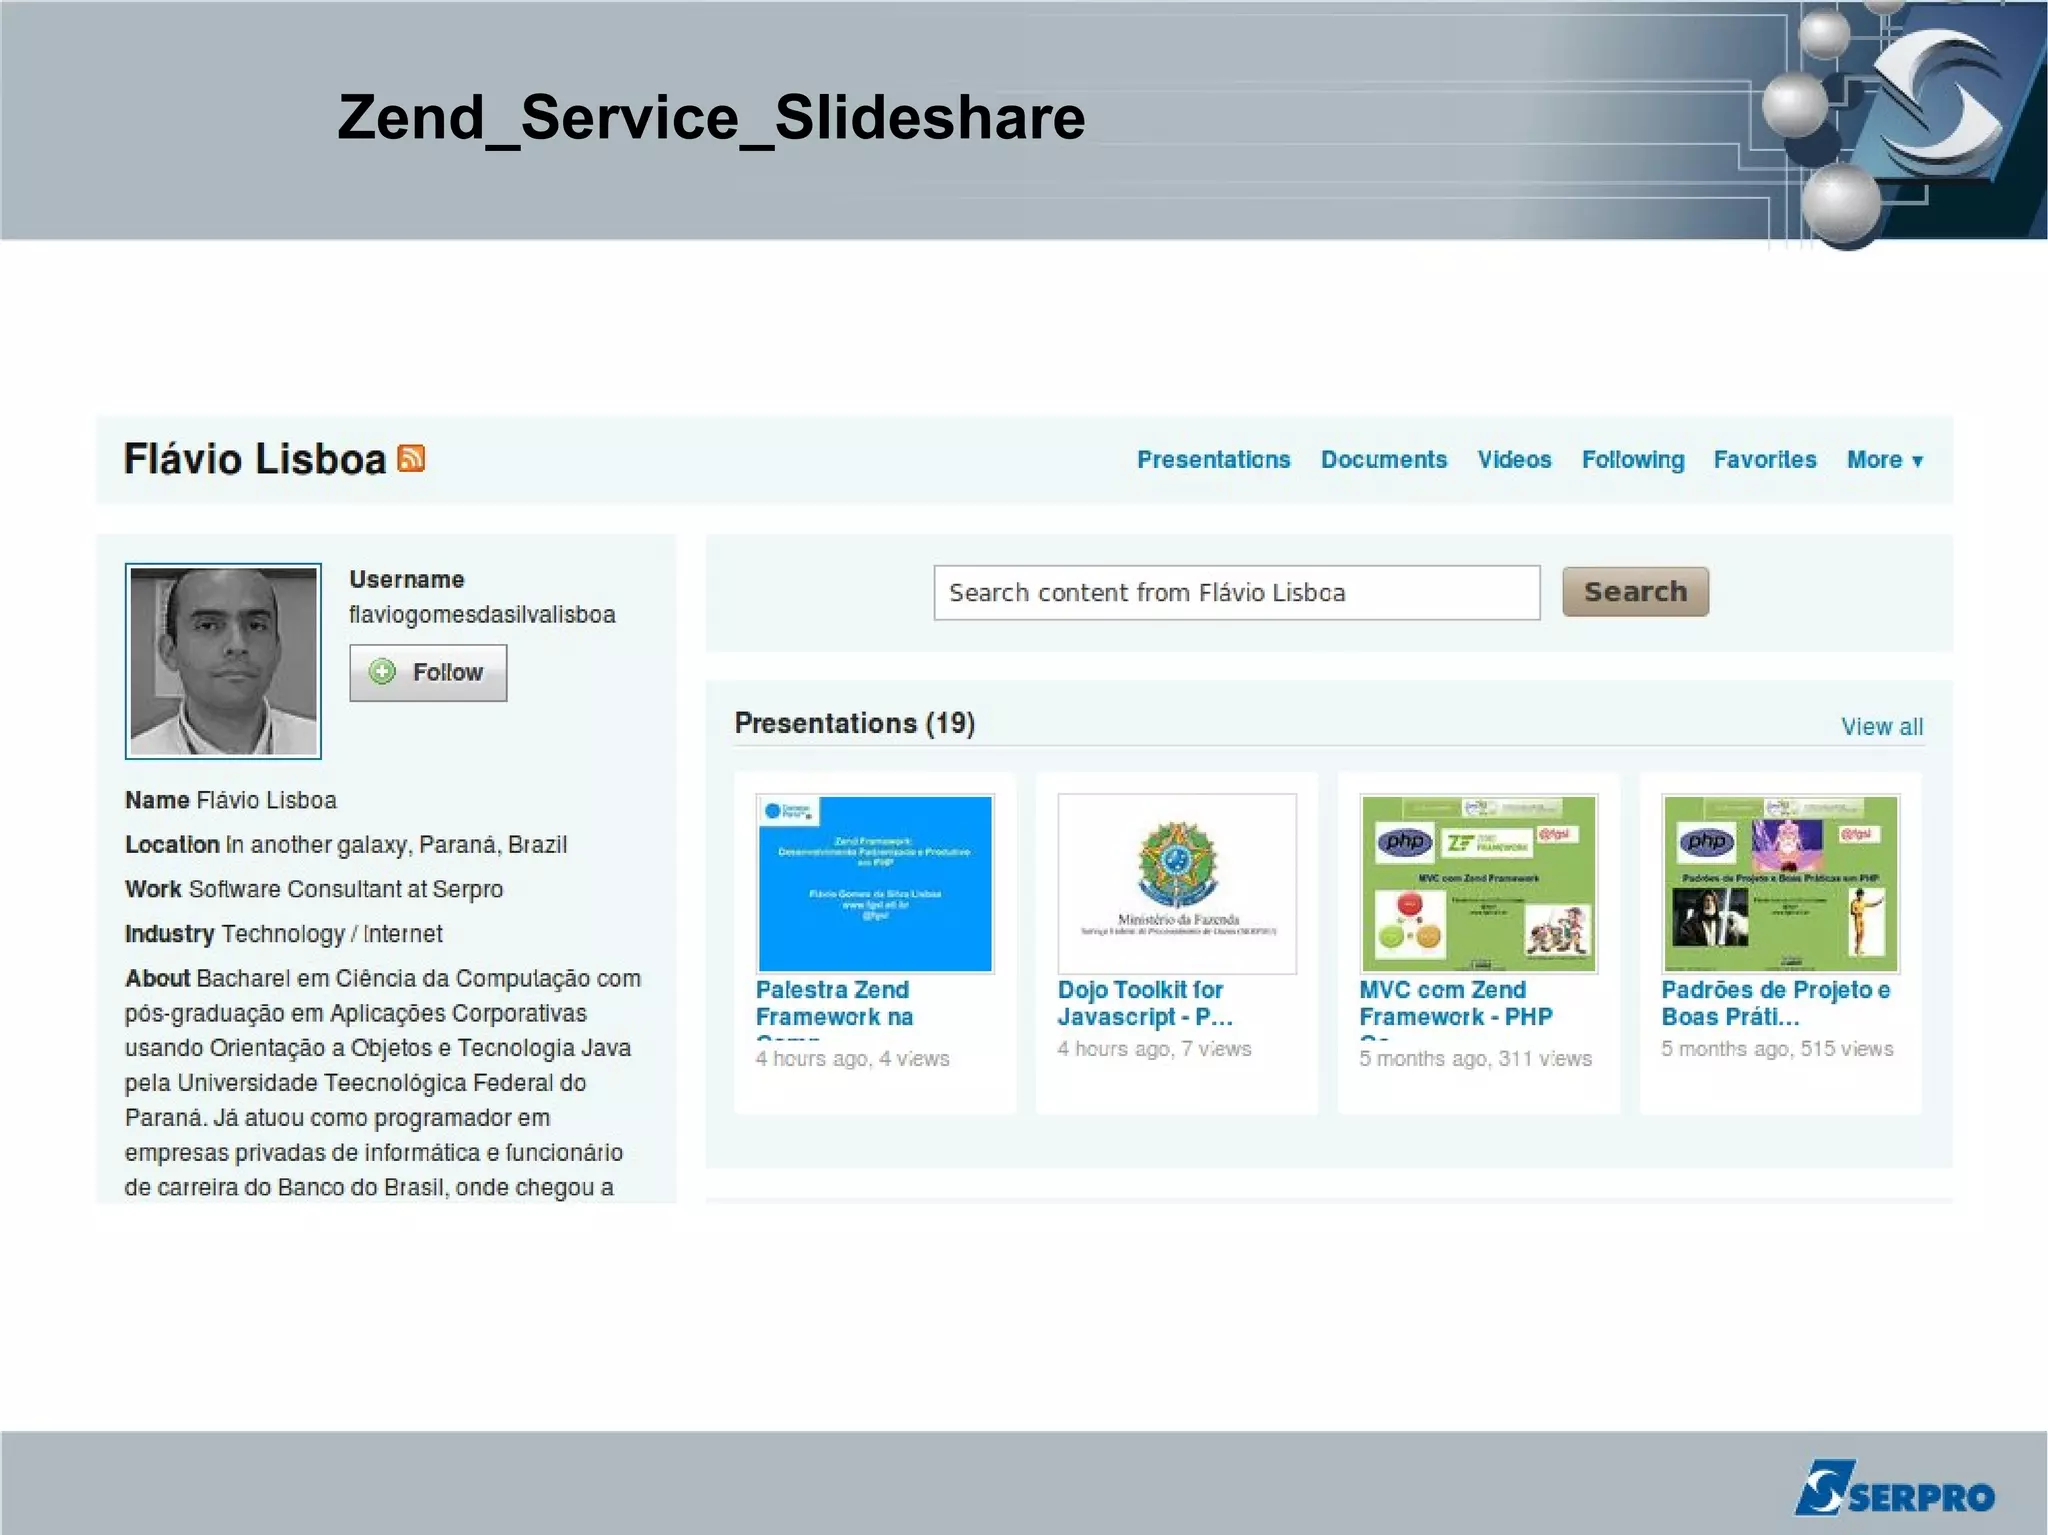Expand the More dropdown menu
Screen dimensions: 2048x1535
pyautogui.click(x=1884, y=460)
